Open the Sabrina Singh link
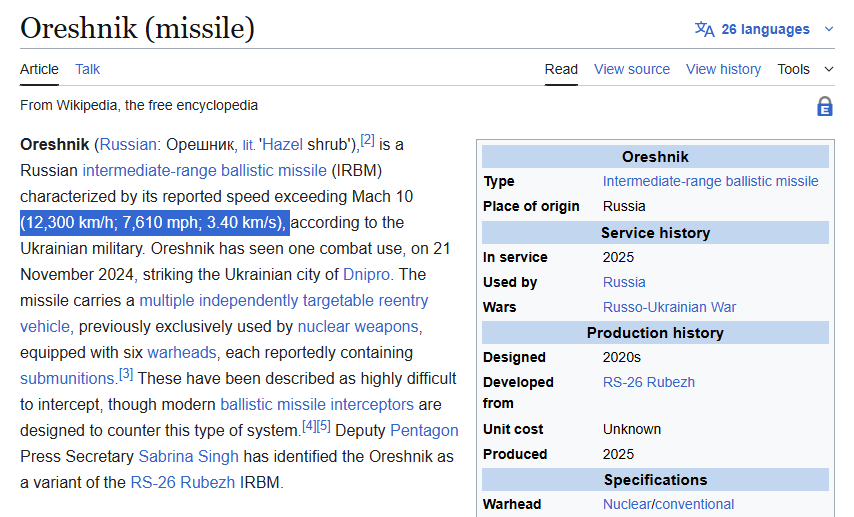This screenshot has height=517, width=854. point(188,456)
